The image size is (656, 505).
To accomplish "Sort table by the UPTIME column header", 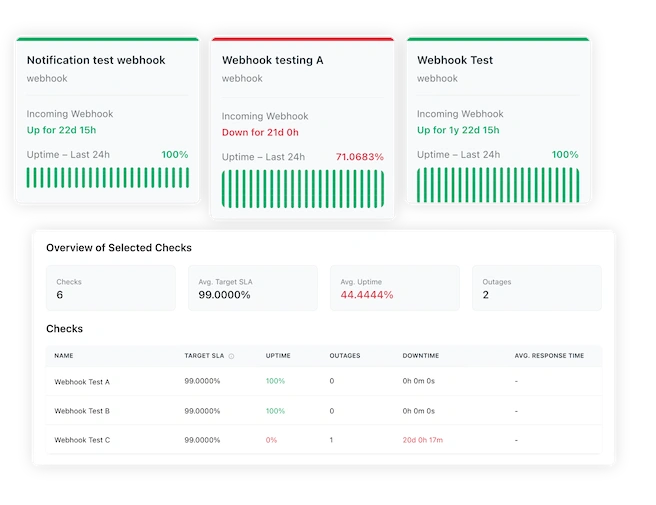I will pos(278,356).
